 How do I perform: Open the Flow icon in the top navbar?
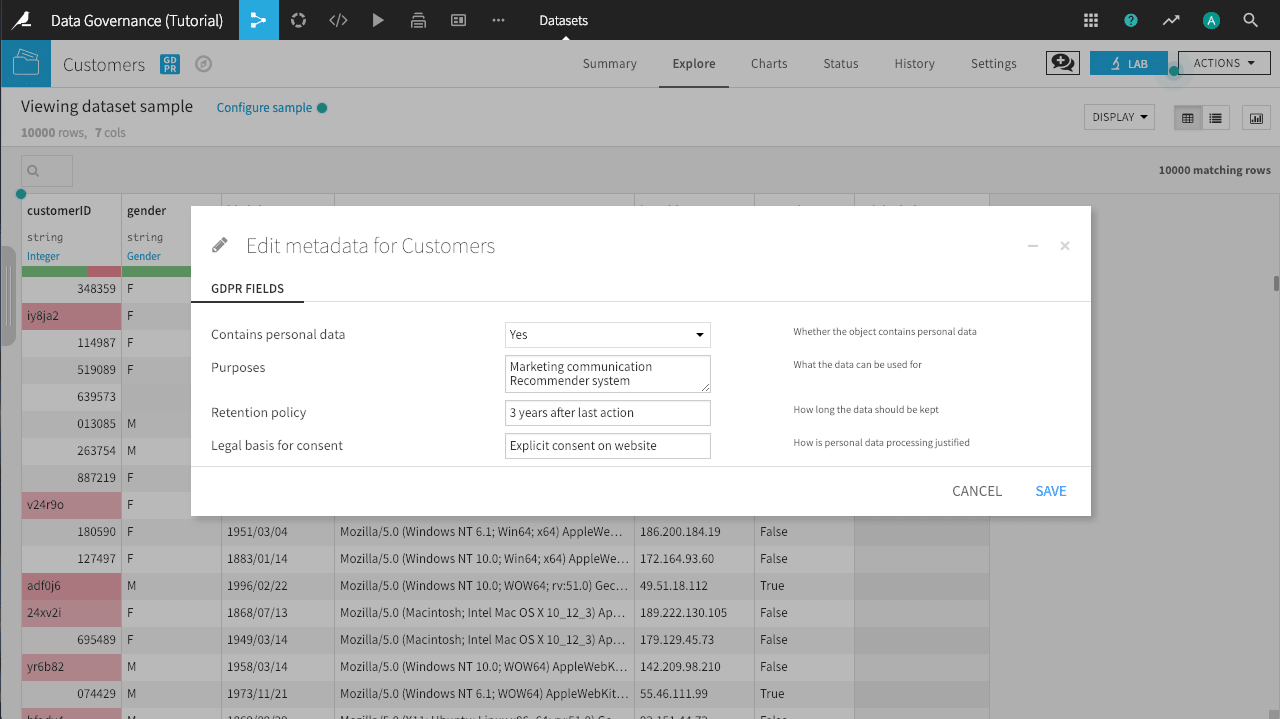tap(258, 20)
